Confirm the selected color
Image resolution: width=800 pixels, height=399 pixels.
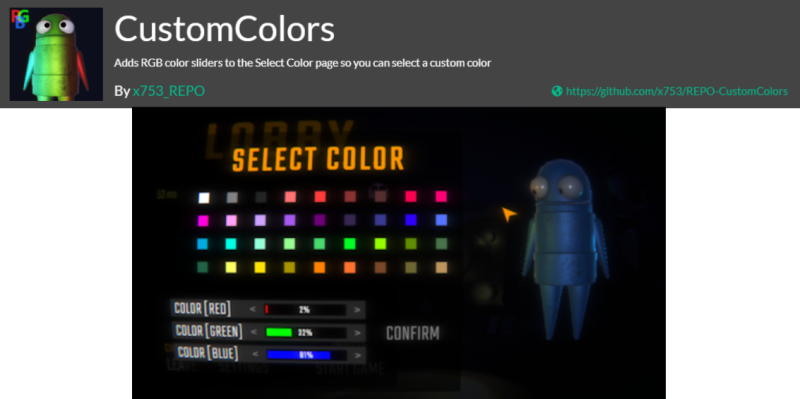[x=413, y=333]
